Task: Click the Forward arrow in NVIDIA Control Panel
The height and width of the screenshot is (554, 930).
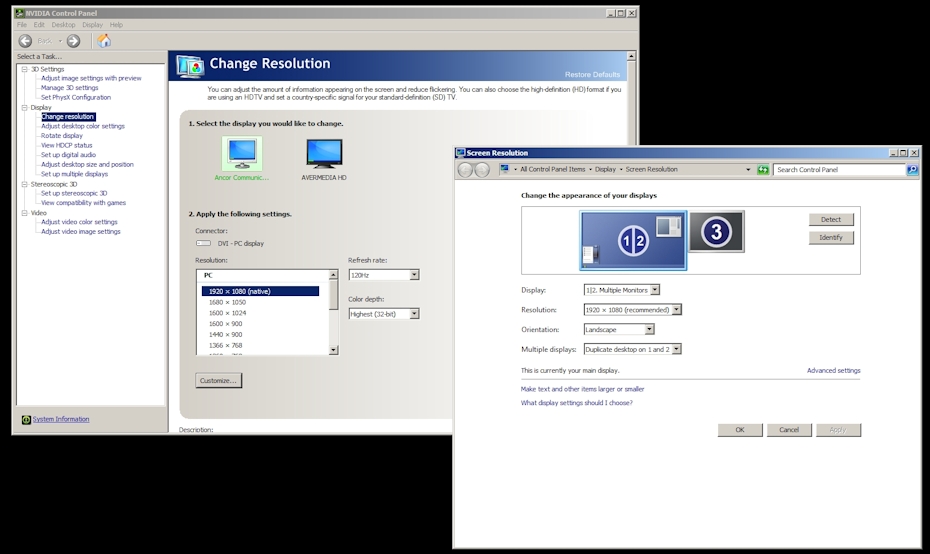Action: click(73, 41)
